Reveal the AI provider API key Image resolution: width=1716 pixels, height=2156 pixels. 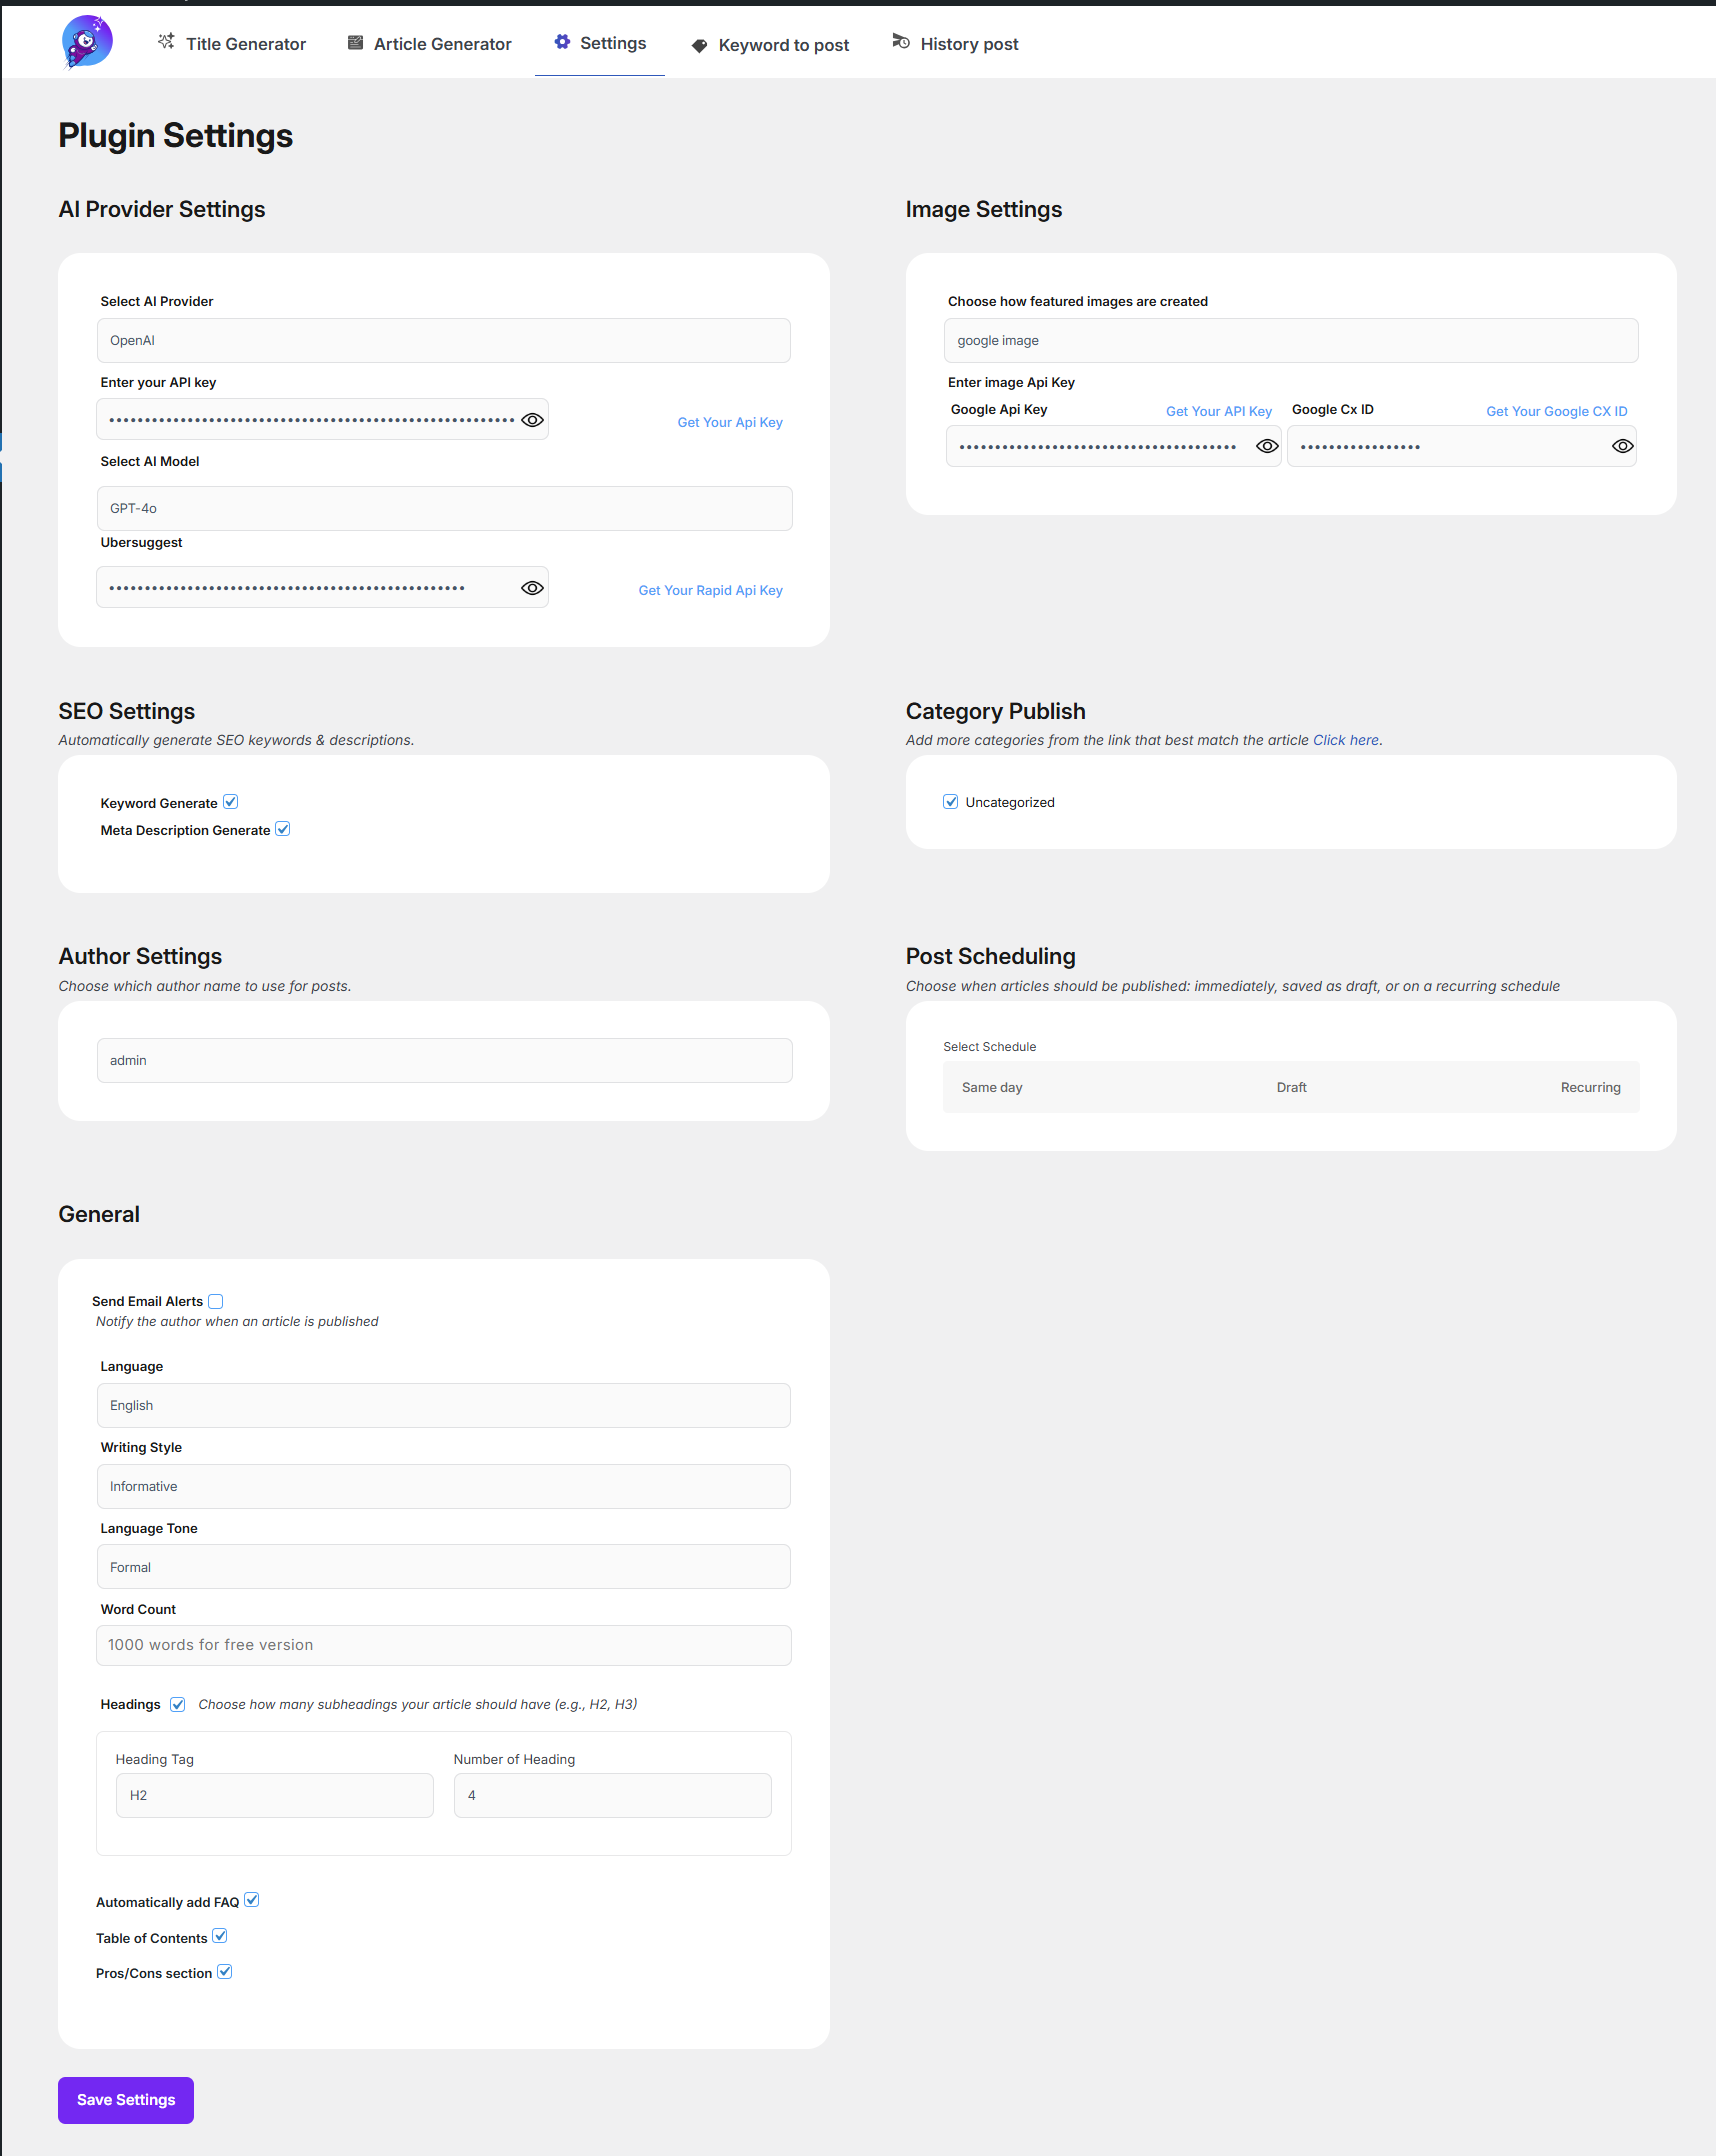click(532, 420)
